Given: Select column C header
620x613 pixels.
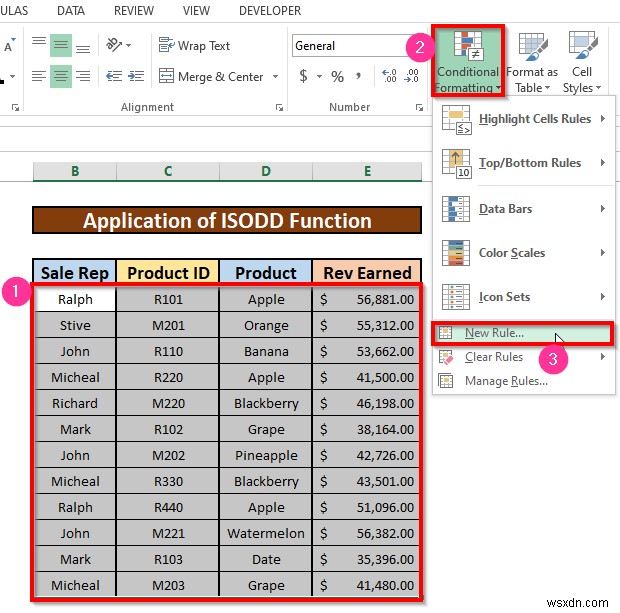Looking at the screenshot, I should pos(168,171).
